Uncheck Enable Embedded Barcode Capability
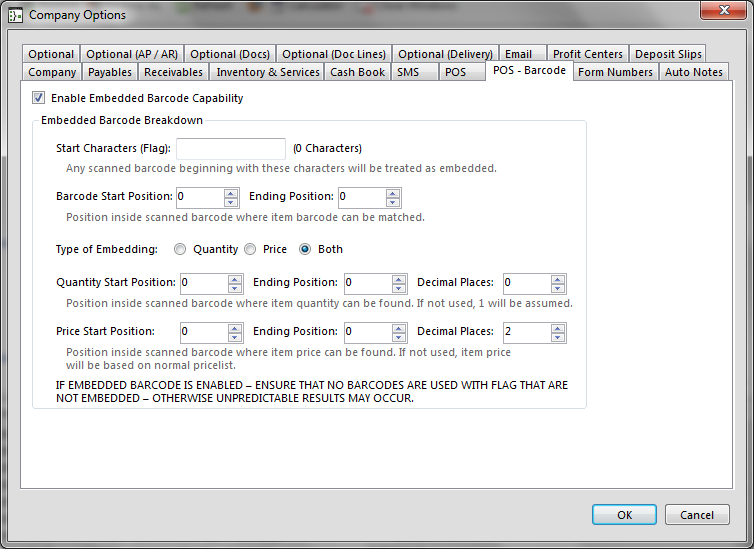 click(39, 98)
